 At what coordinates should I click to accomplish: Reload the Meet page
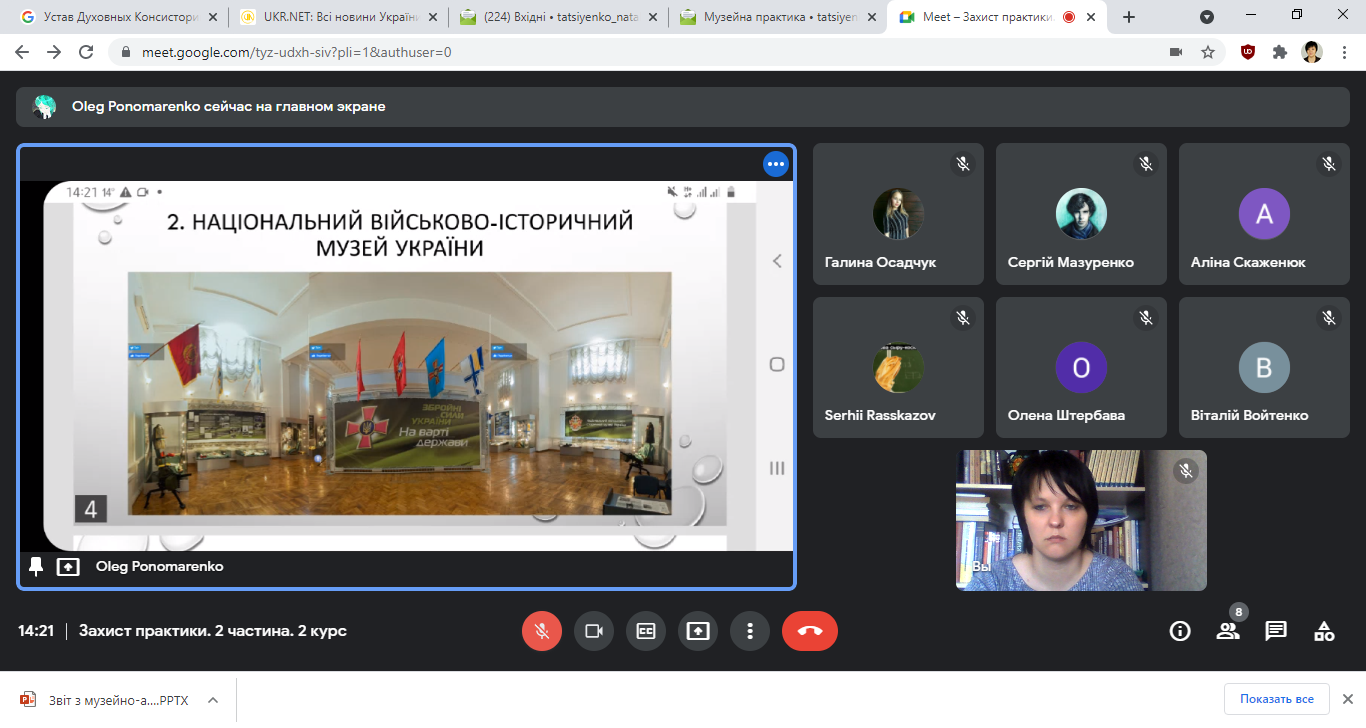pos(86,52)
